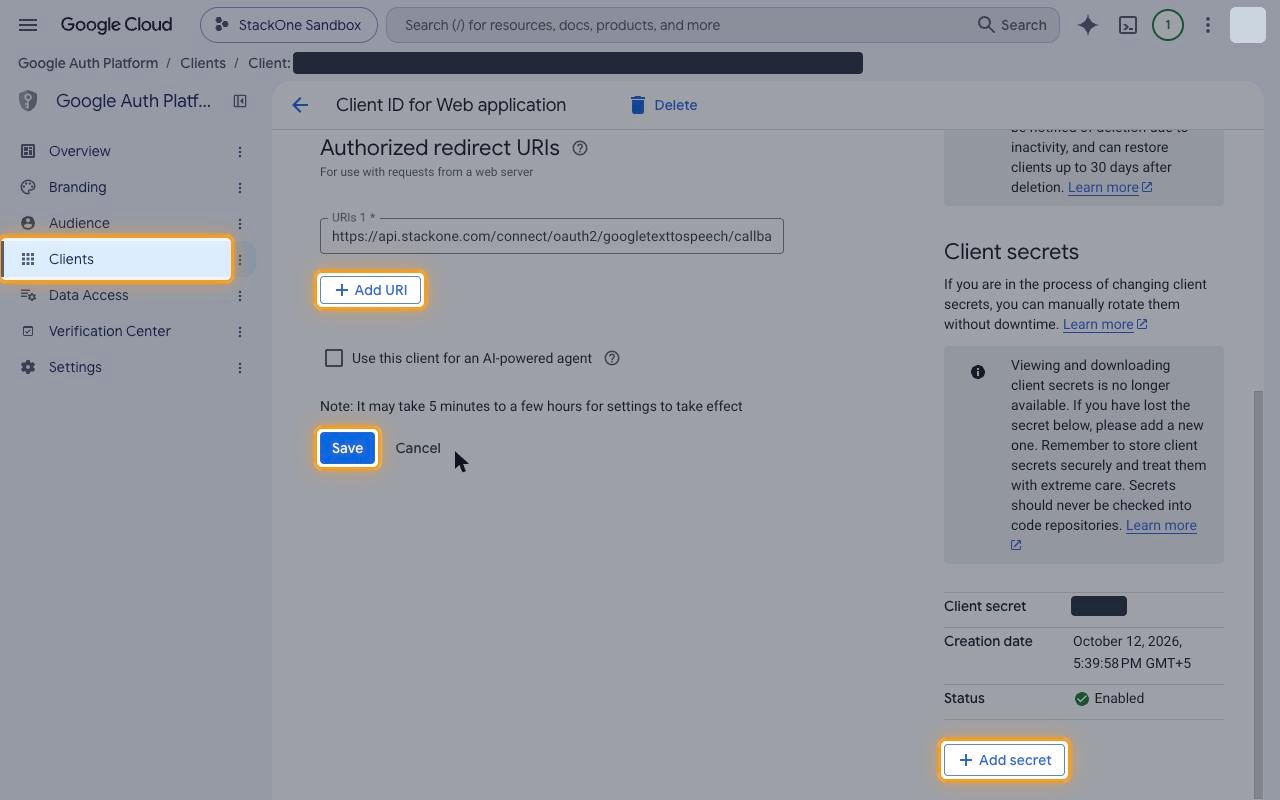Click the Google Auth Platform breadcrumb

click(x=88, y=63)
